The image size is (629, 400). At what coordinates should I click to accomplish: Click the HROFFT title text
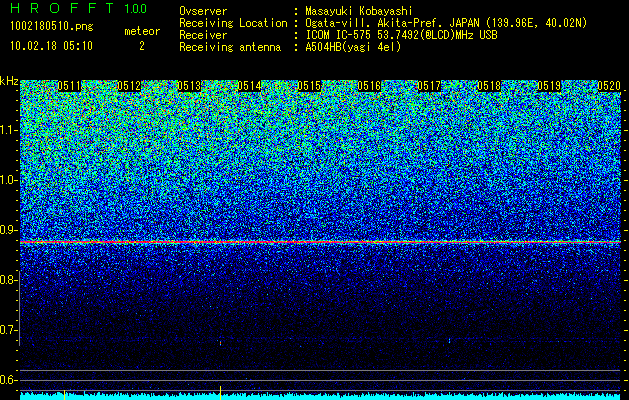pyautogui.click(x=62, y=8)
